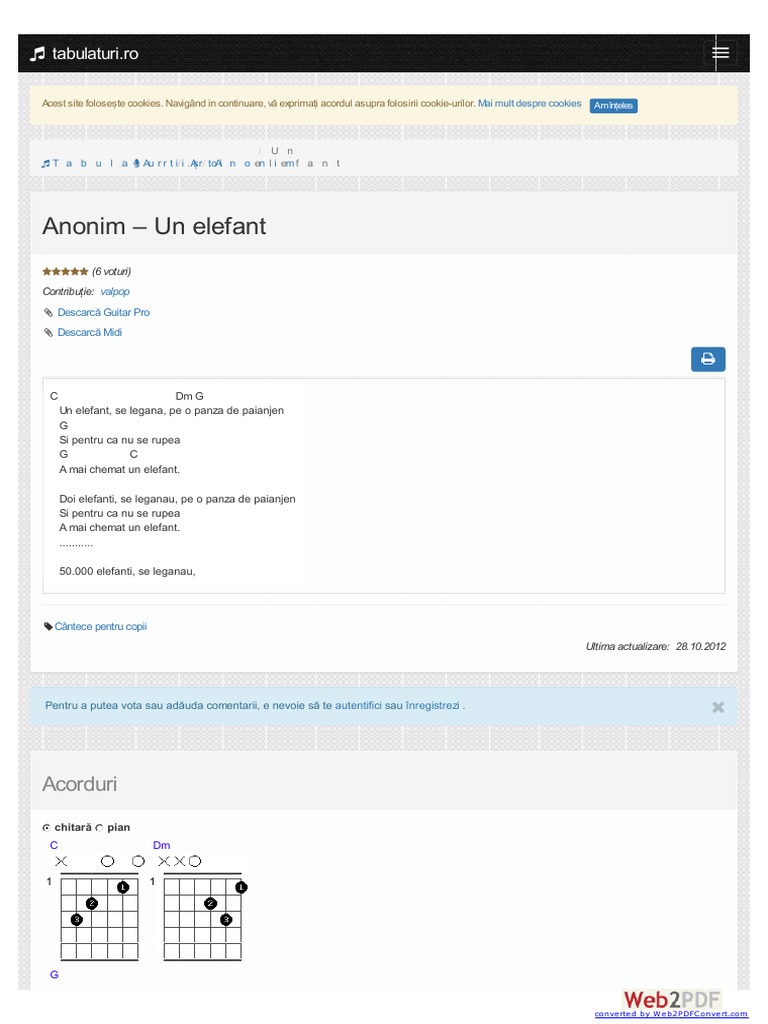Click the Am înțeles cookie button
The width and height of the screenshot is (768, 1024).
[613, 106]
